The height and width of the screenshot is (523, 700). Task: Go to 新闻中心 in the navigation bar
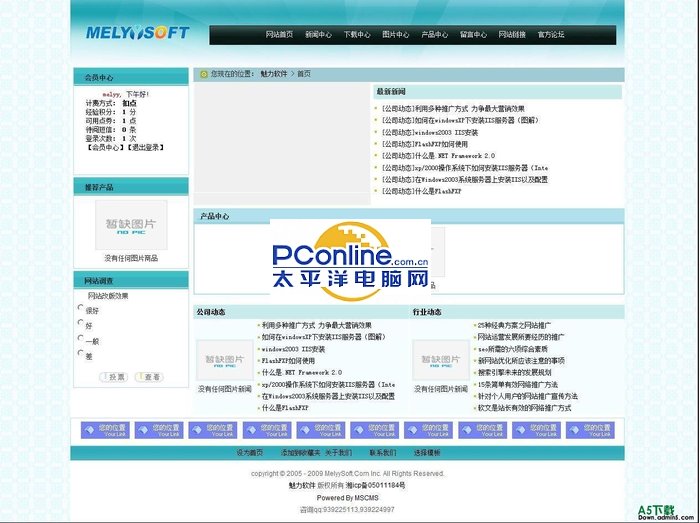(x=318, y=34)
